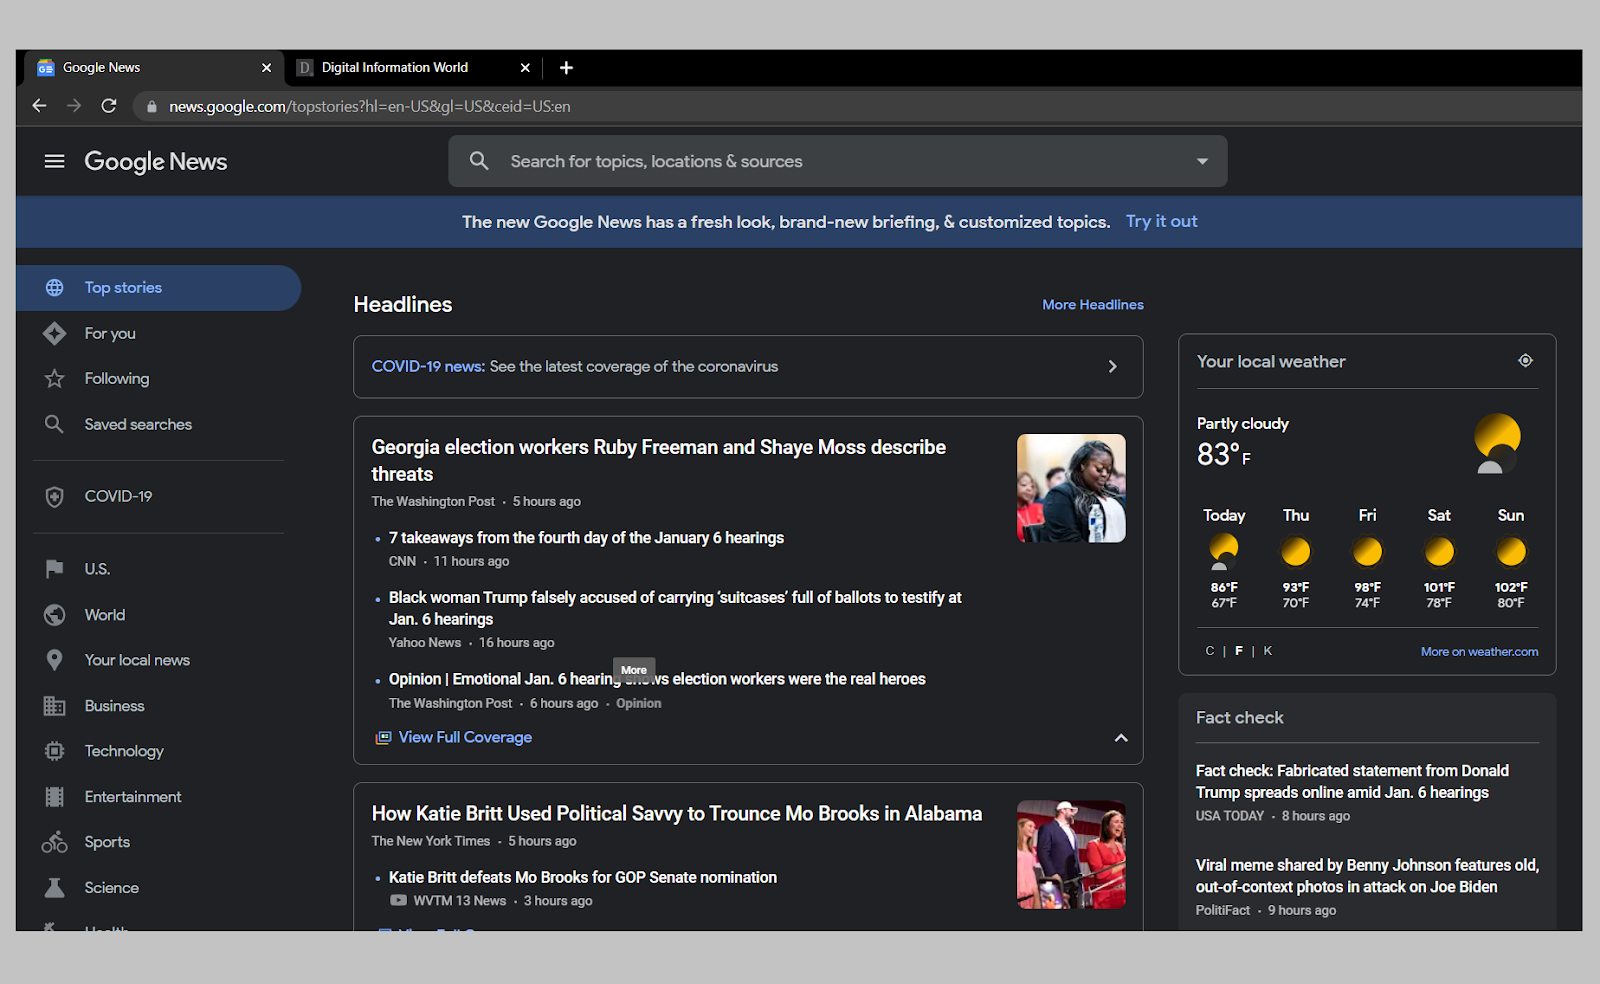Click the U.S. flag icon
This screenshot has width=1600, height=984.
coord(55,569)
